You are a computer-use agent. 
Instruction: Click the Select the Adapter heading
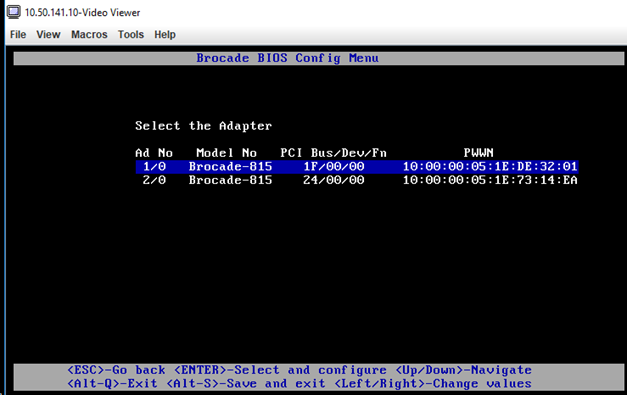pyautogui.click(x=204, y=126)
